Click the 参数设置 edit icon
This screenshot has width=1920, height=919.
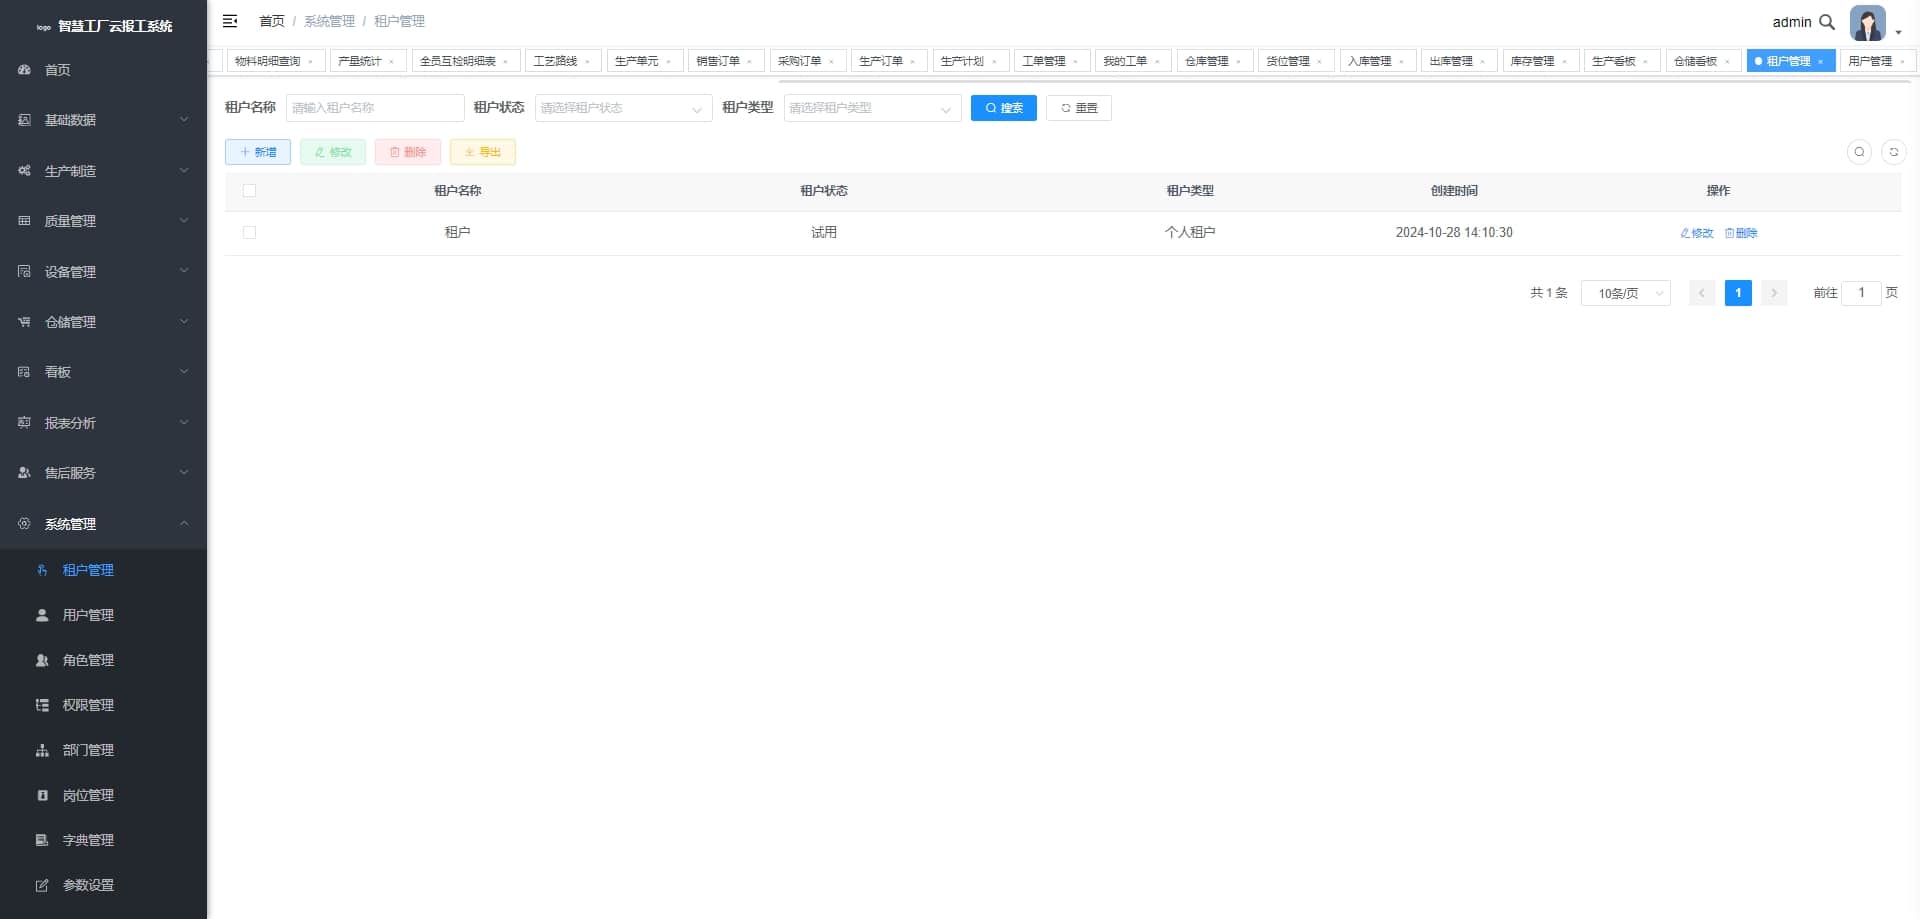point(42,885)
